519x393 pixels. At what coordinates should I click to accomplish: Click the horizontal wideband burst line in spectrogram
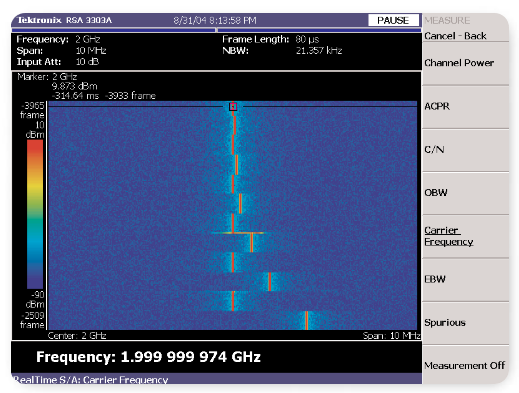(x=238, y=233)
